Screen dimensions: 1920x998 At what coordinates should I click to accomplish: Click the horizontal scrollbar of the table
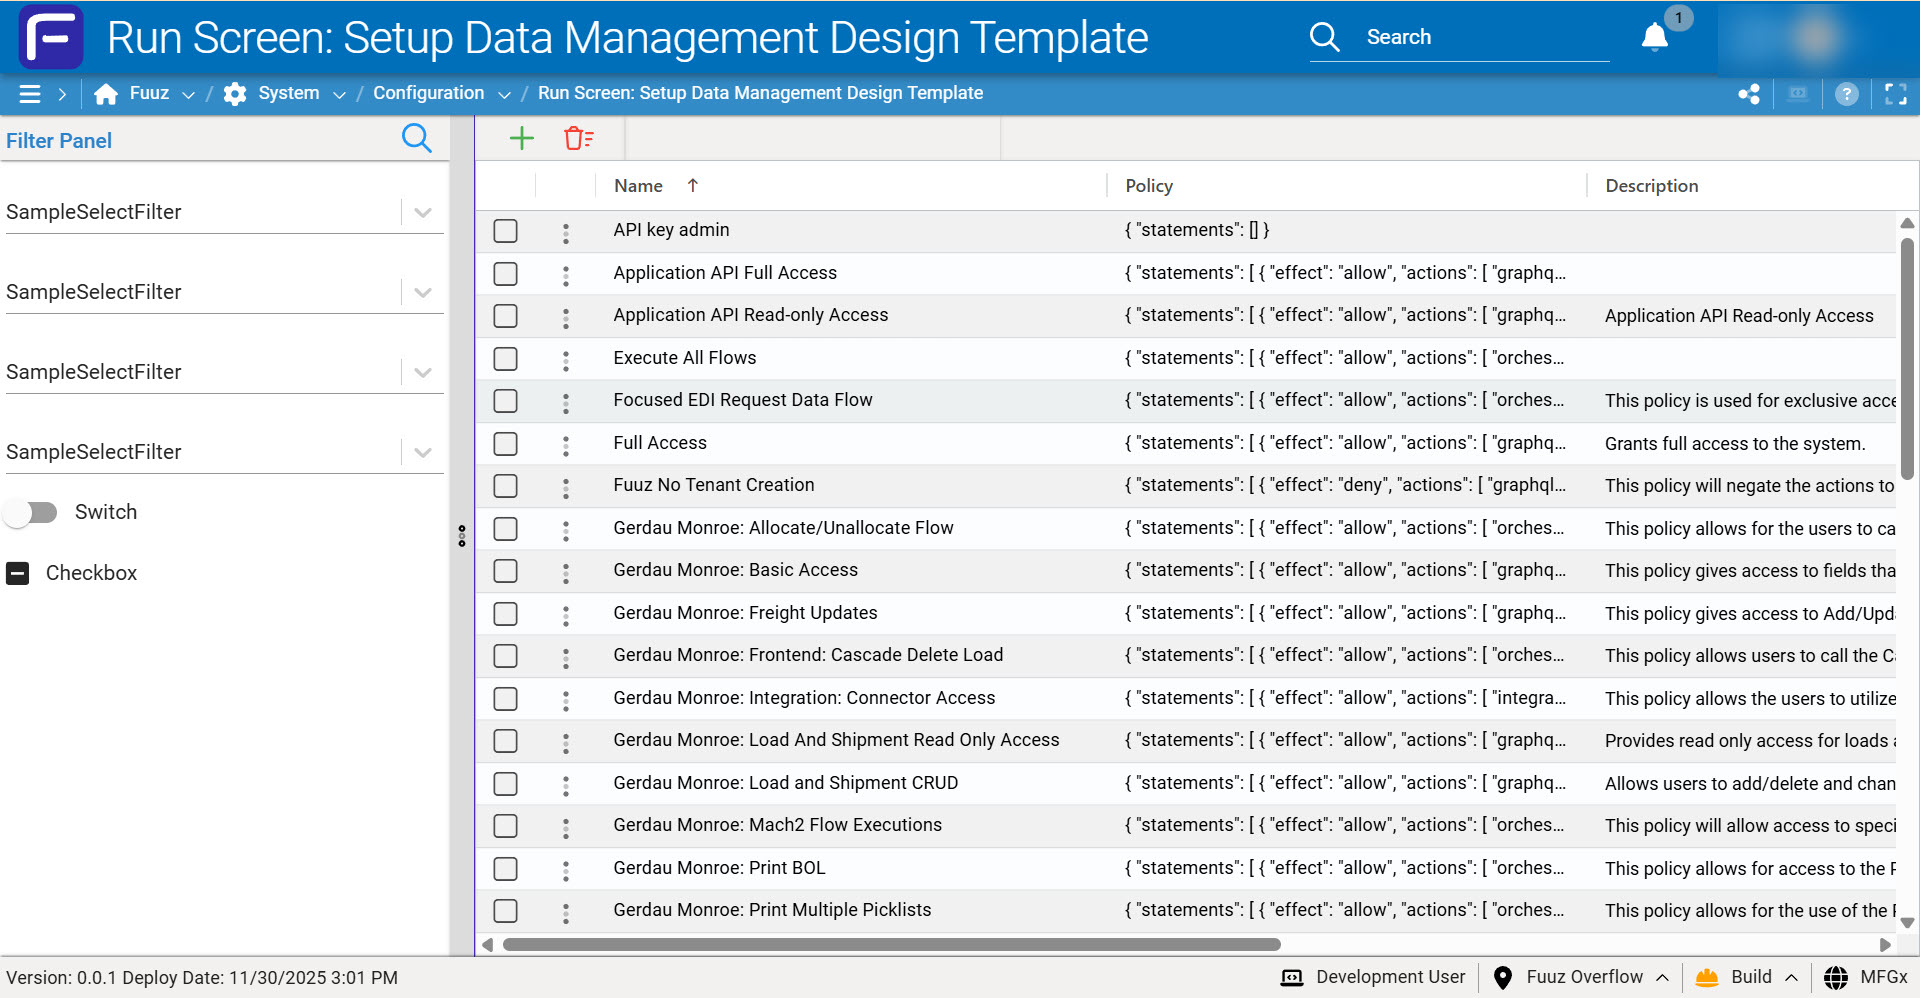pos(891,944)
